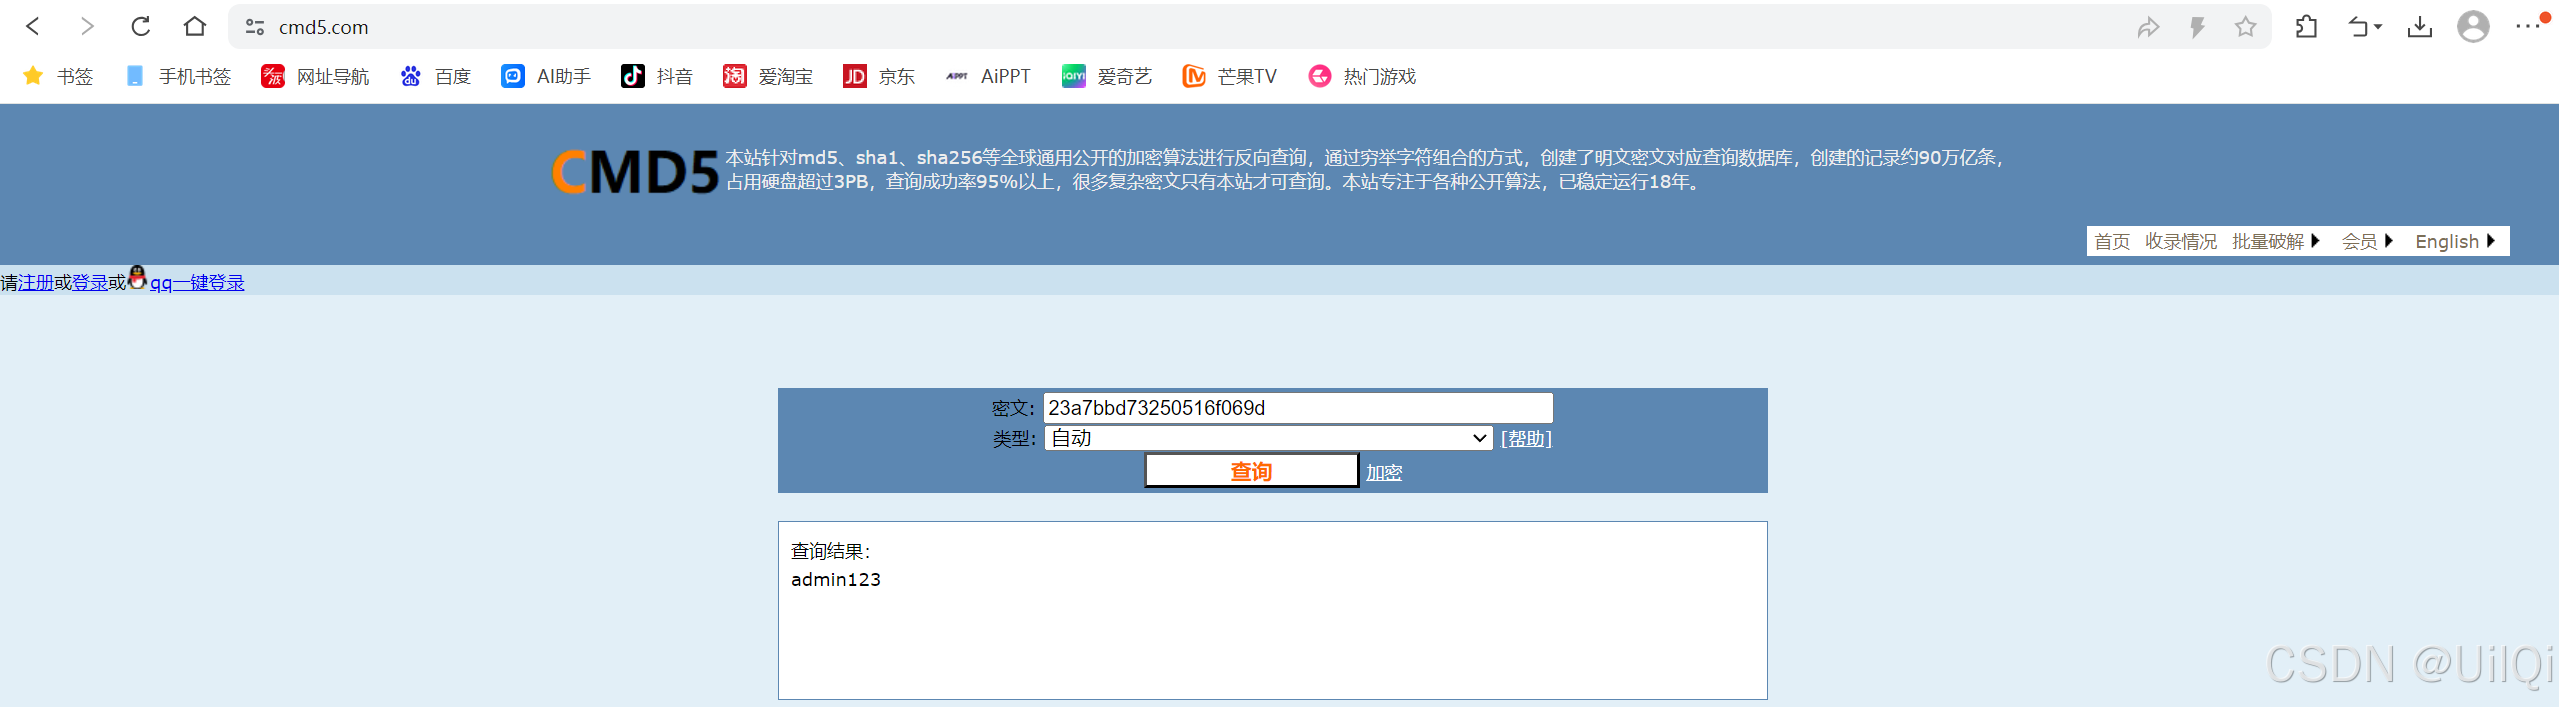
Task: Open the extensions puzzle icon
Action: point(2306,27)
